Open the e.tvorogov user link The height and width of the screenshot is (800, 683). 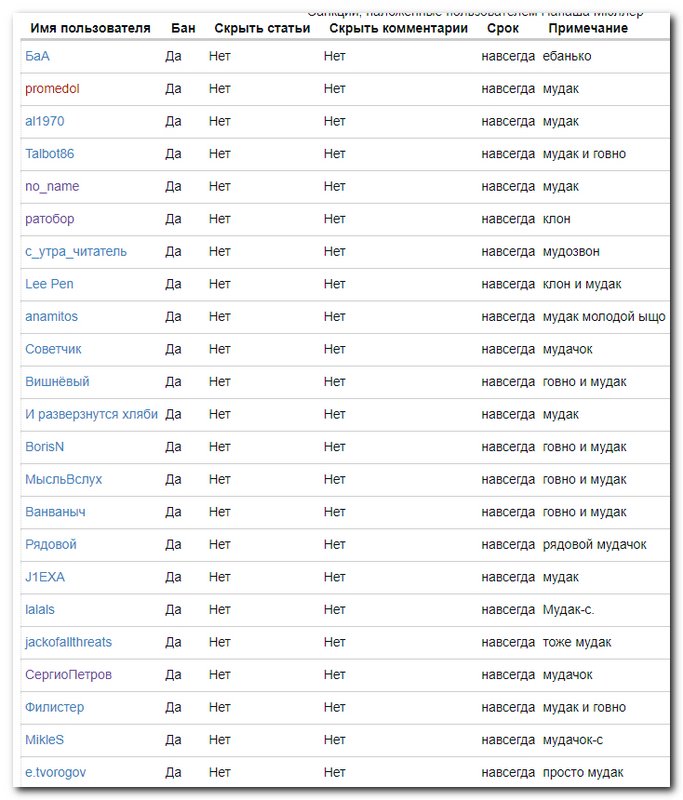(x=56, y=772)
